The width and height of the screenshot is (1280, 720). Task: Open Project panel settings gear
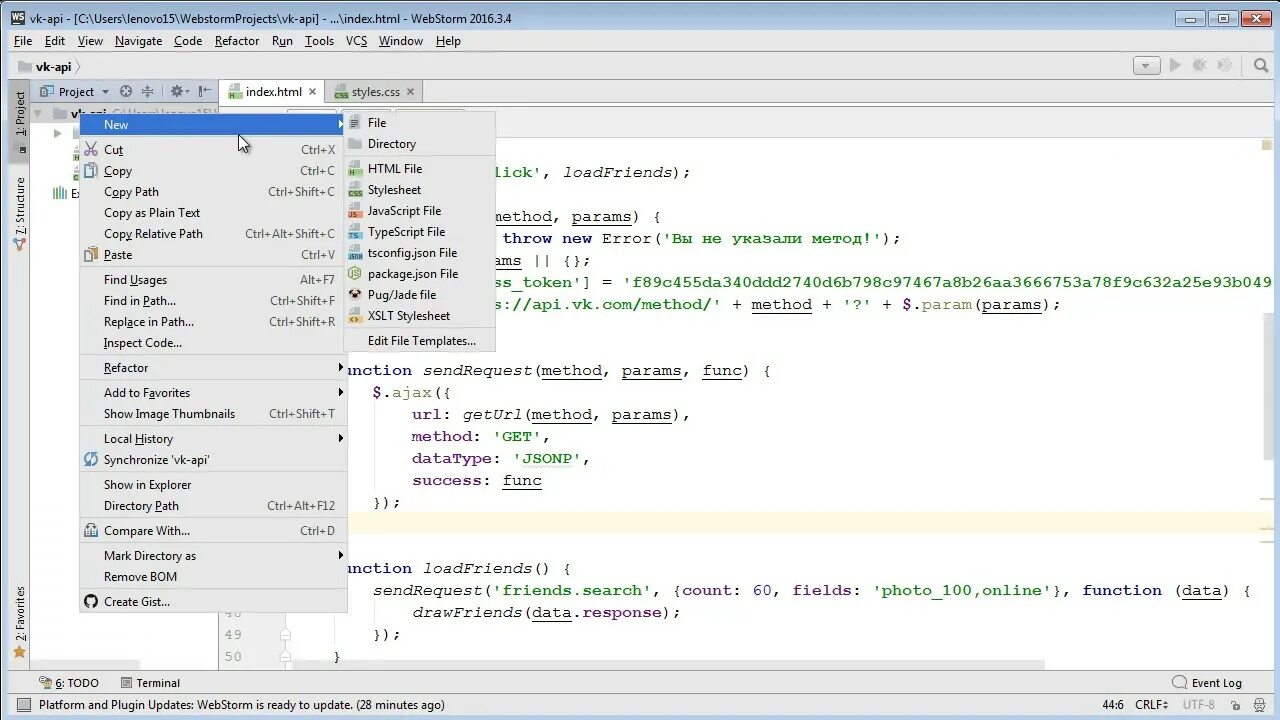(178, 91)
